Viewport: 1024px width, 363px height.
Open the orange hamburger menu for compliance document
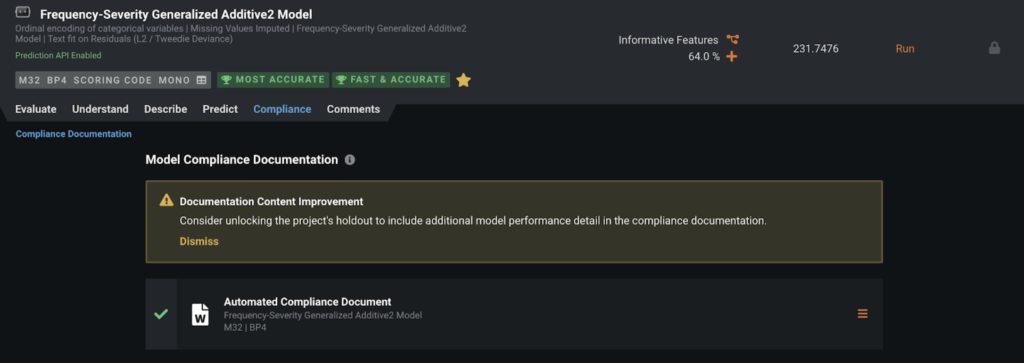(863, 314)
